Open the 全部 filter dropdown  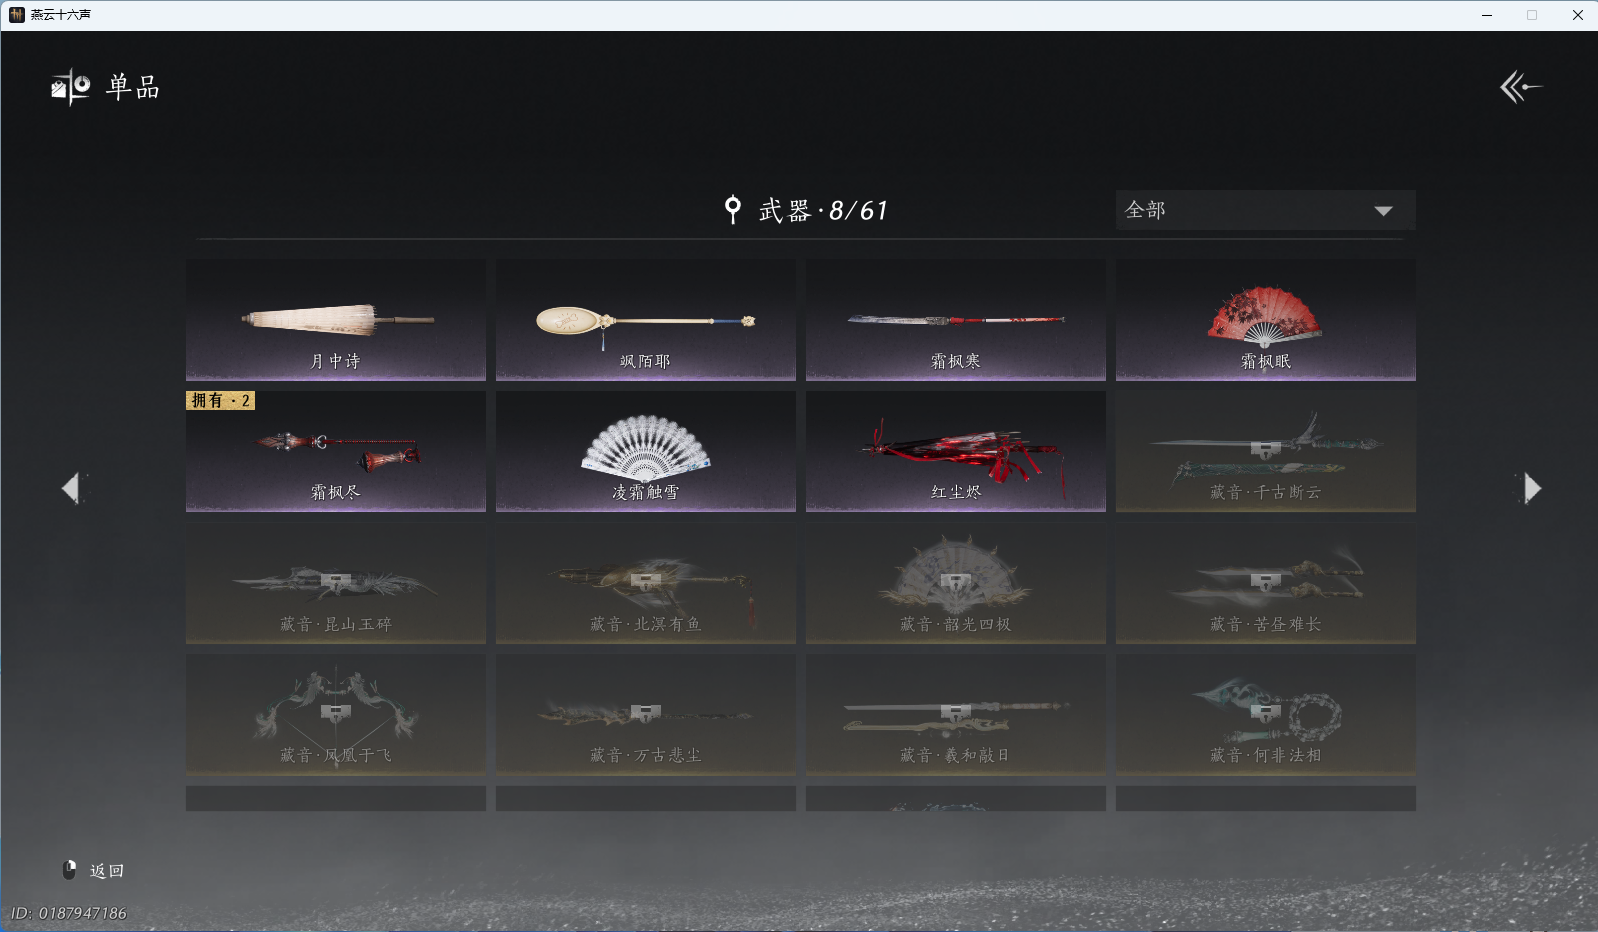(x=1265, y=210)
